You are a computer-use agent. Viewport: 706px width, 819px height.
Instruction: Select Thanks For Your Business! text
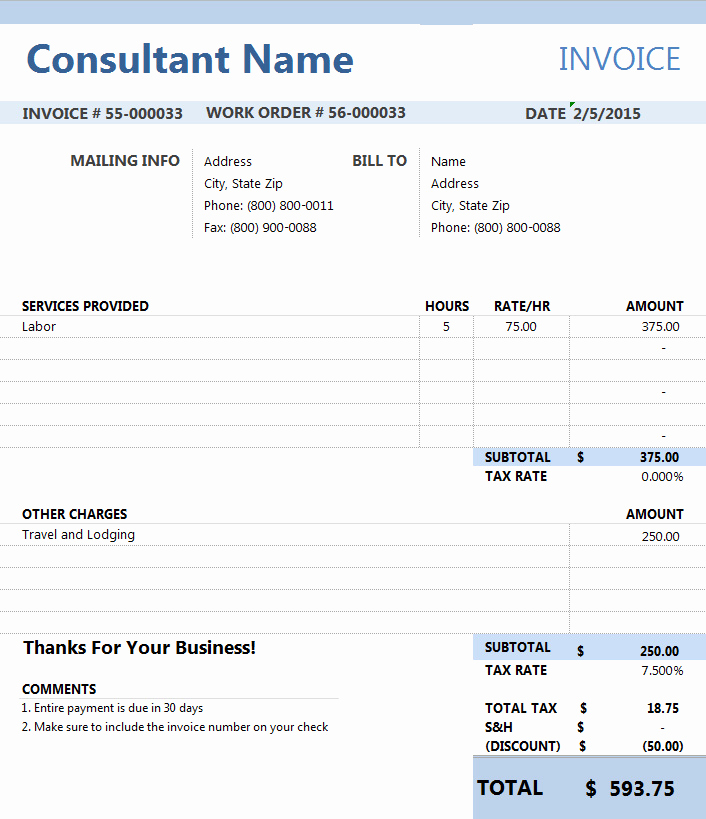point(139,648)
